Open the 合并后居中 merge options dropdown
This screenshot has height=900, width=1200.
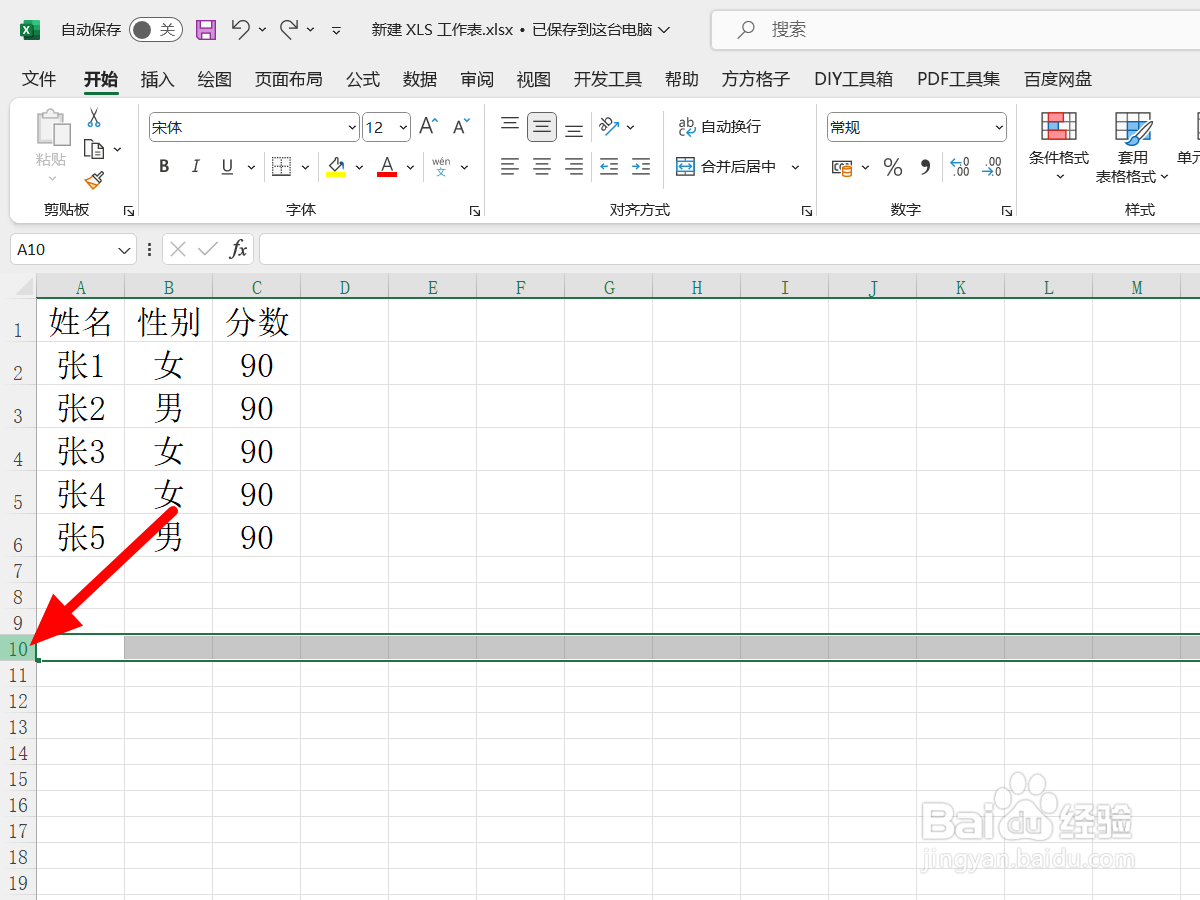tap(793, 167)
